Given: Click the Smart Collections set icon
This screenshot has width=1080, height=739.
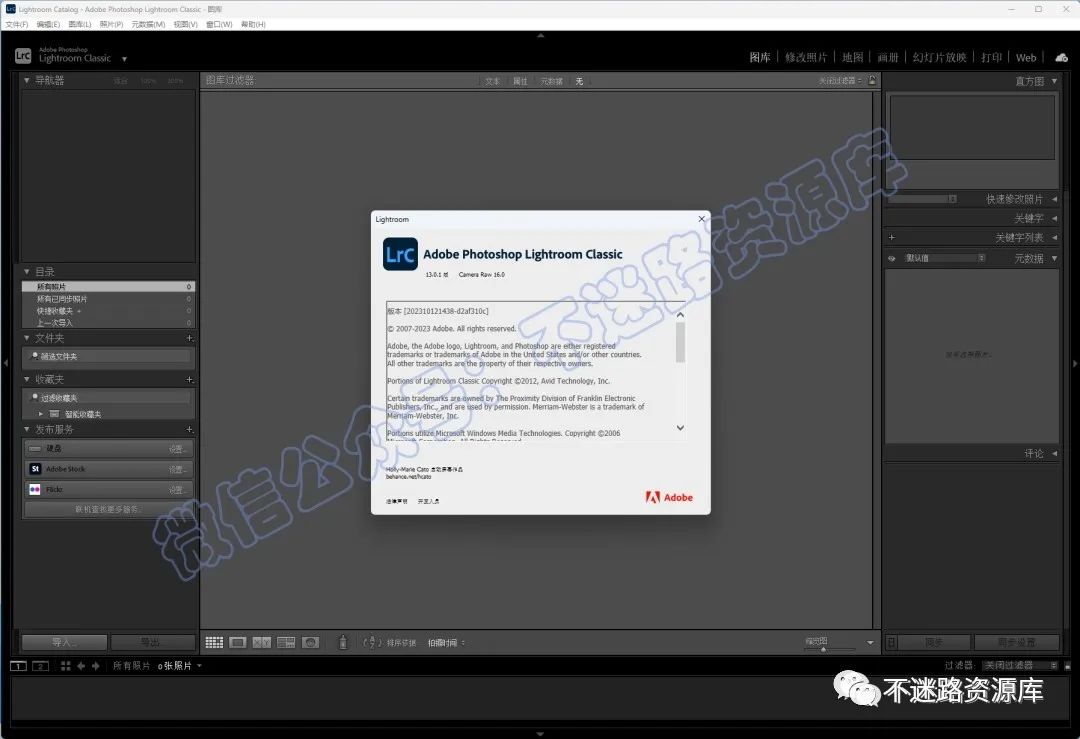Looking at the screenshot, I should click(54, 414).
